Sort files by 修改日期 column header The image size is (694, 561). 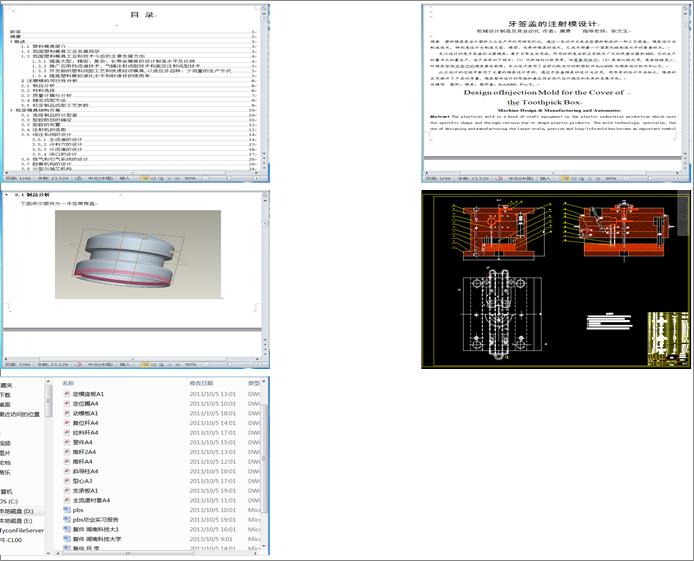201,383
